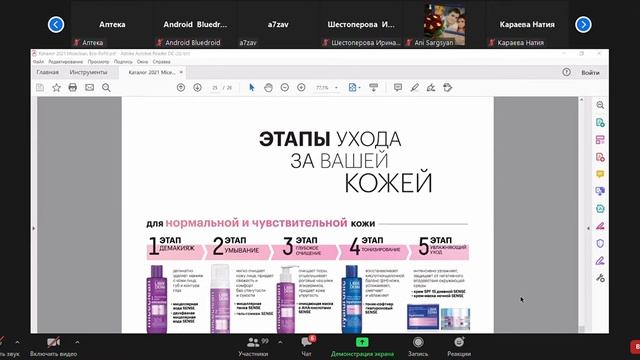Click the page number input field
Viewport: 640px width, 360px height.
[215, 88]
